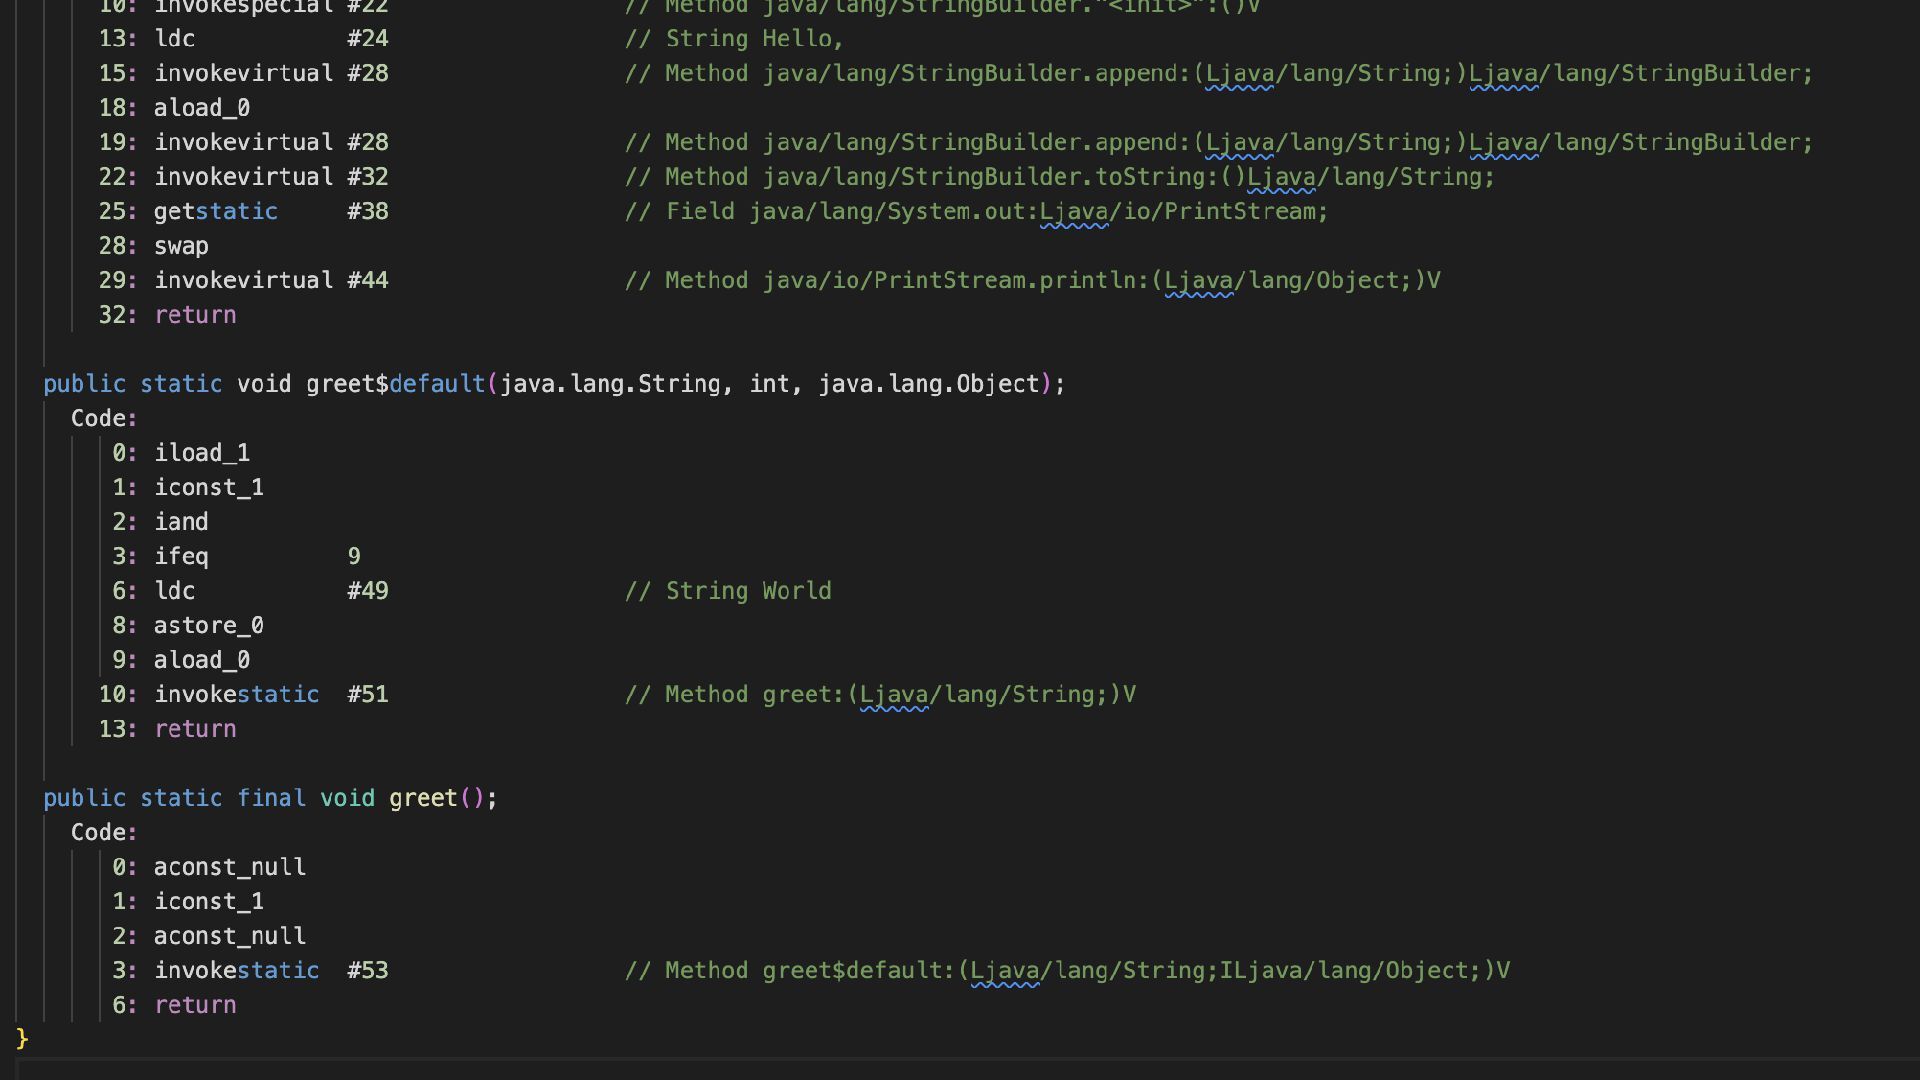The image size is (1920, 1080).
Task: Click the constant pool reference #49
Action: coord(367,591)
